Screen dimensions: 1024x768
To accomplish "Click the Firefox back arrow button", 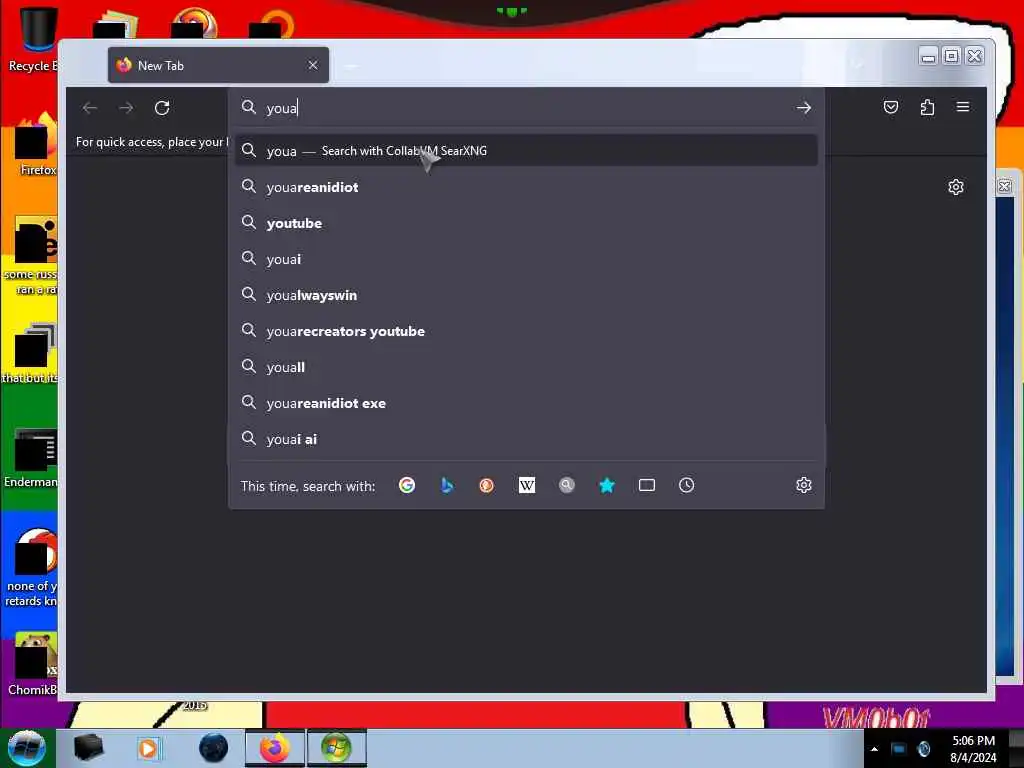I will click(90, 108).
